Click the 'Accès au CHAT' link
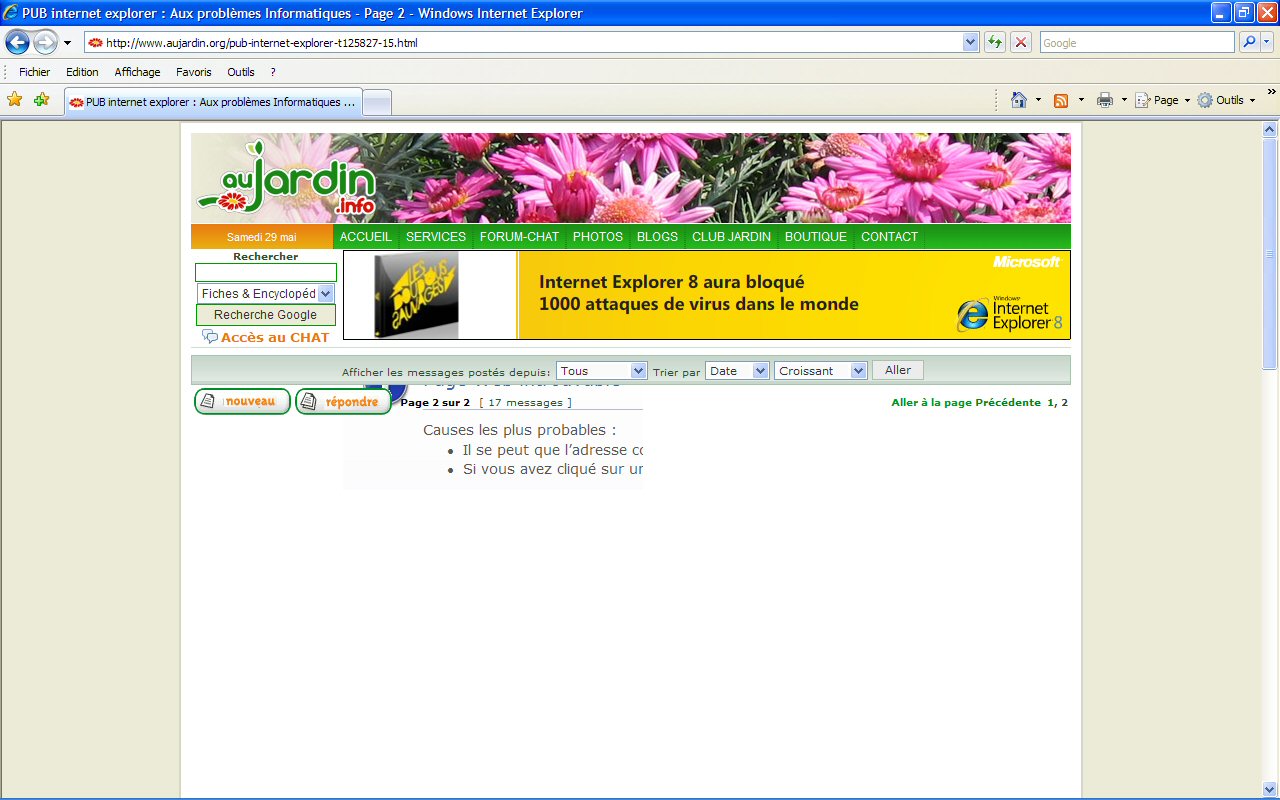Viewport: 1280px width, 800px height. tap(274, 338)
